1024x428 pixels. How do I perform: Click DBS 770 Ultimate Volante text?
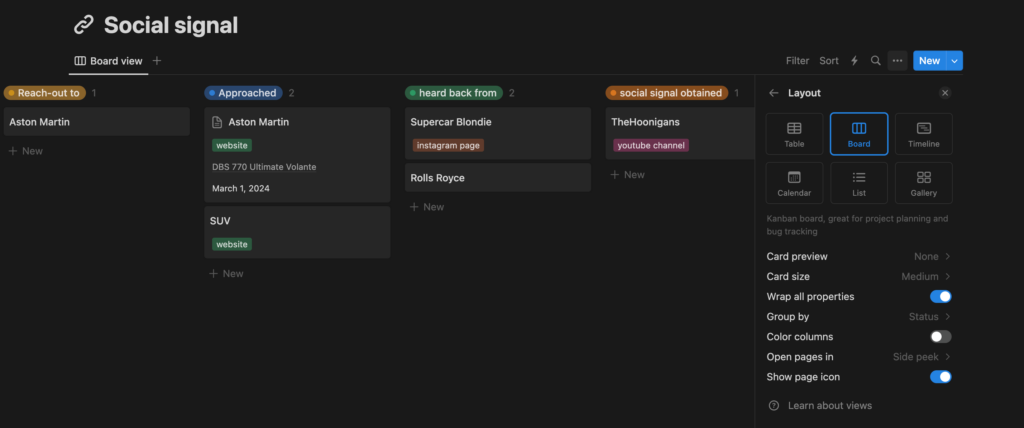pos(264,167)
